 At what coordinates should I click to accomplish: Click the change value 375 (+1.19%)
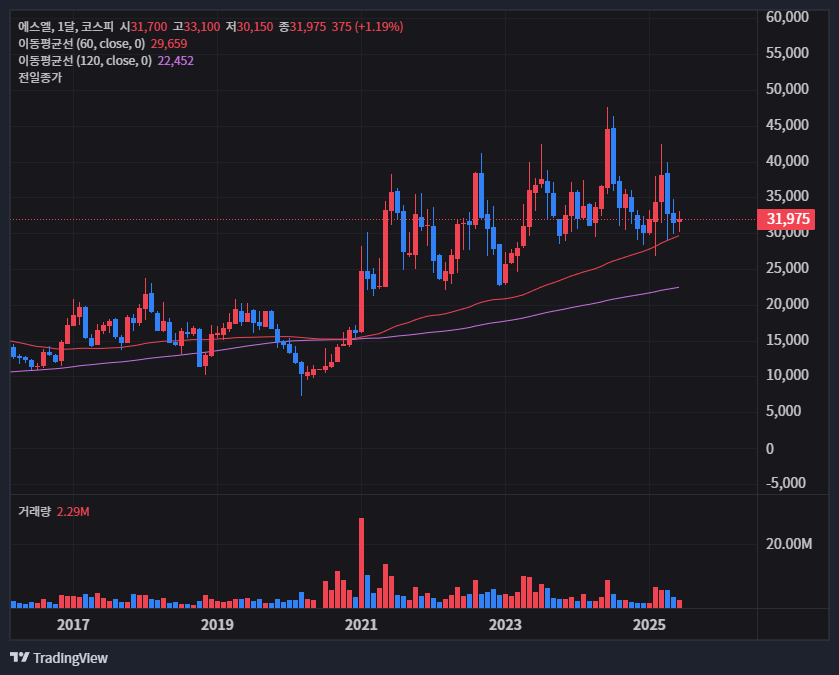coord(367,26)
